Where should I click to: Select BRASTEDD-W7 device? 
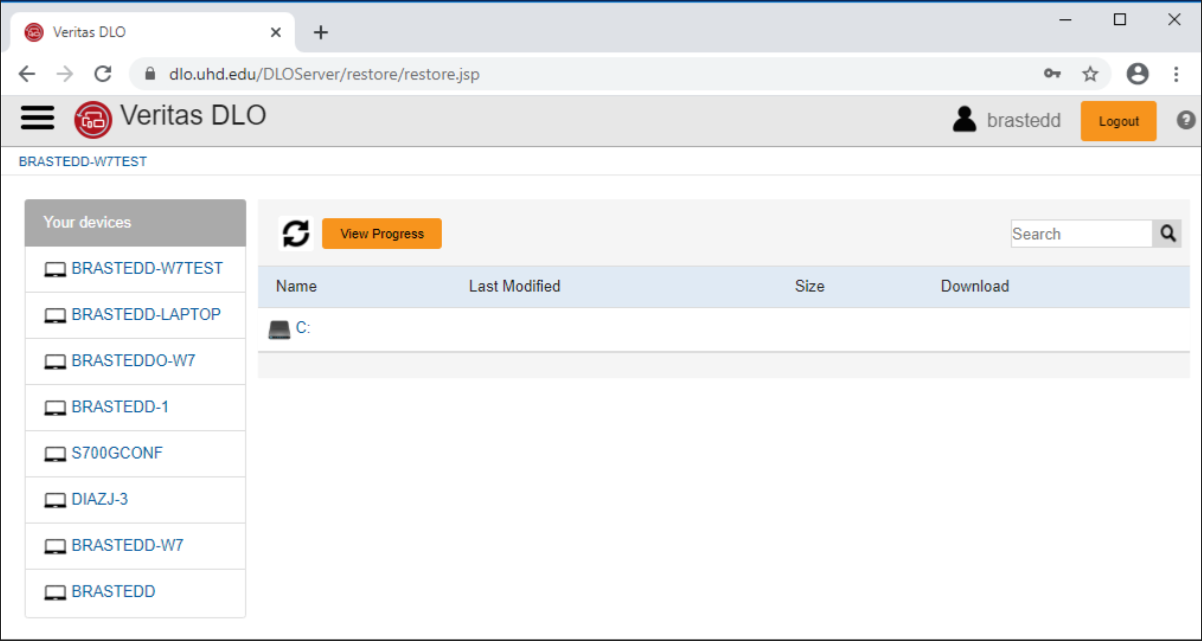tap(128, 545)
